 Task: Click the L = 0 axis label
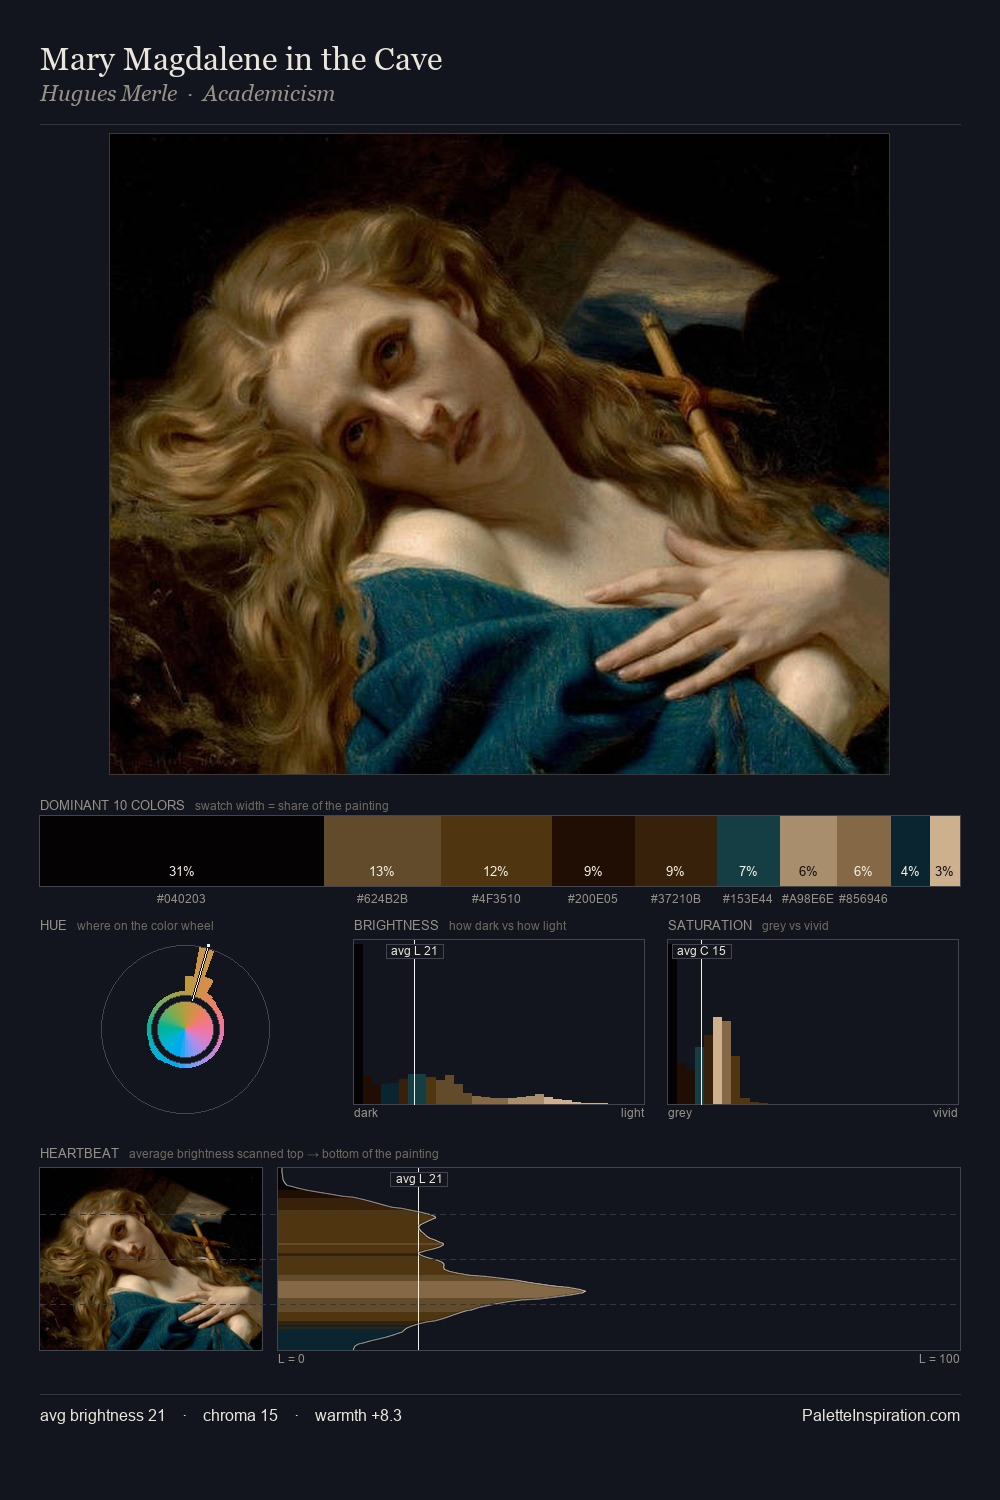coord(291,1359)
